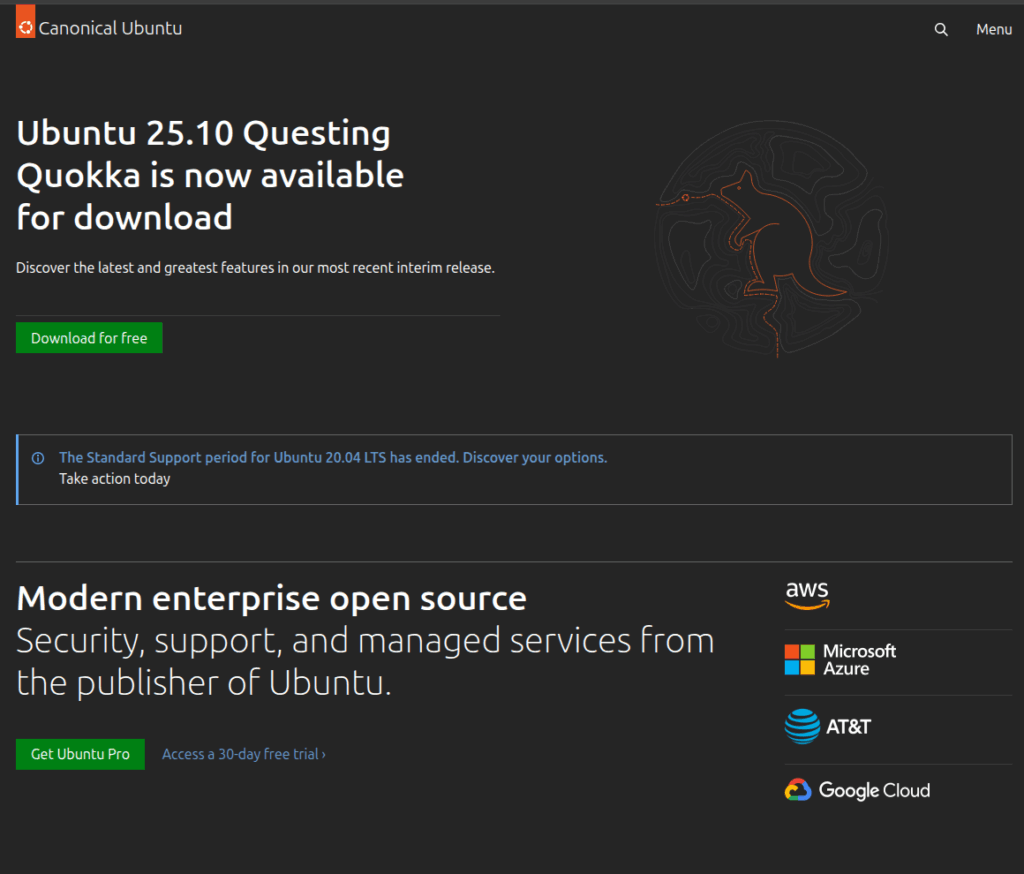Click the Canonical Ubuntu brand name

pos(110,29)
